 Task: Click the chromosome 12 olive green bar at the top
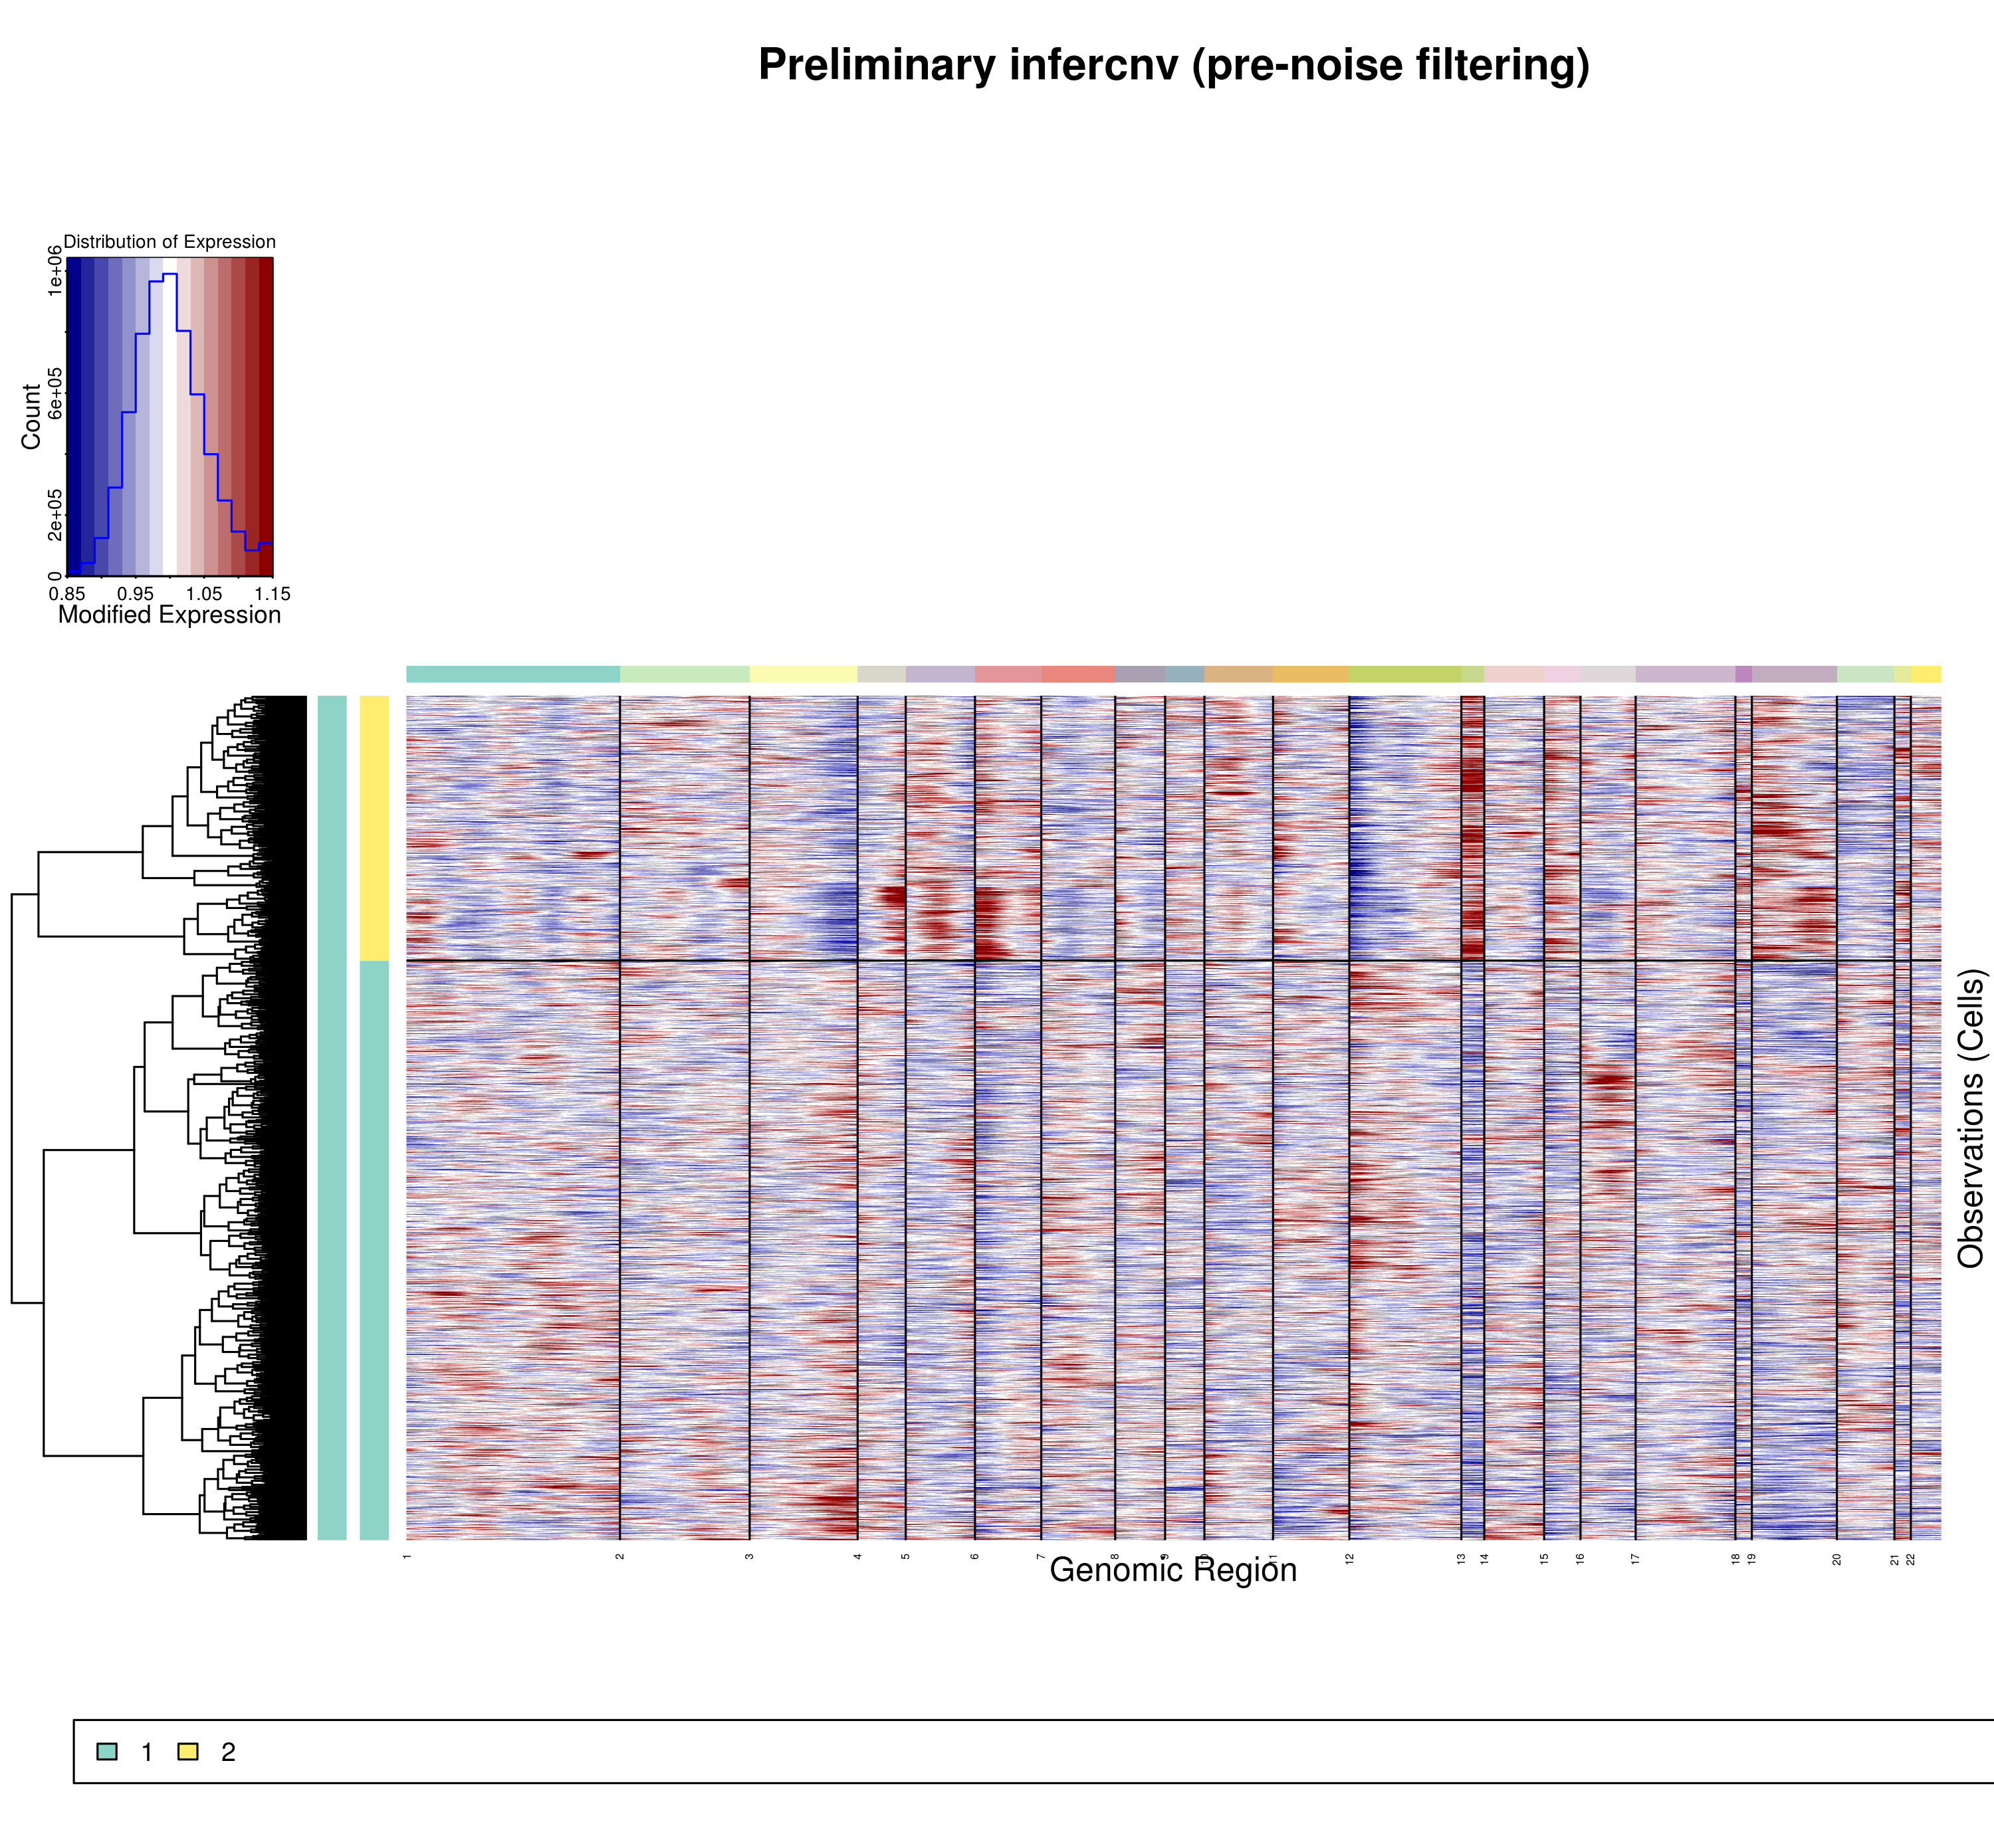(1404, 674)
